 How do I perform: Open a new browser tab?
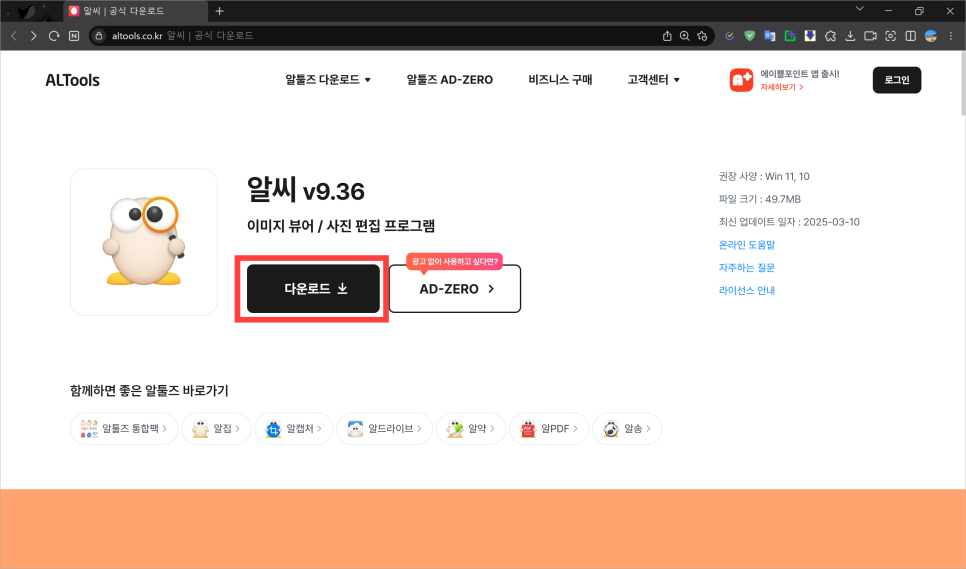pos(219,10)
